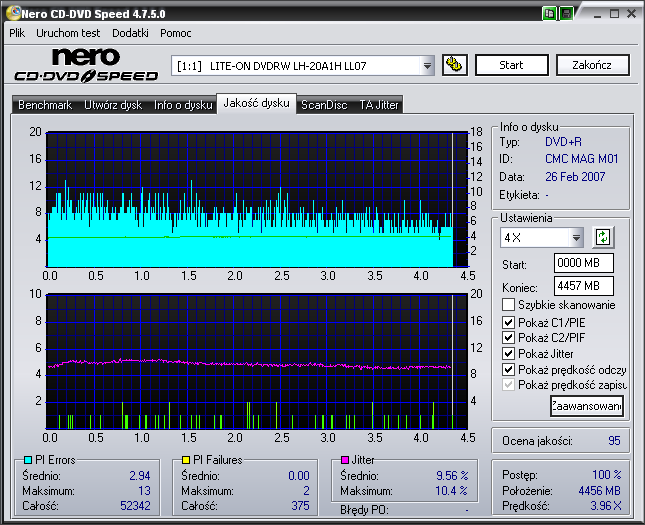Expand the LITE-ON drive selection dropdown

click(x=428, y=66)
